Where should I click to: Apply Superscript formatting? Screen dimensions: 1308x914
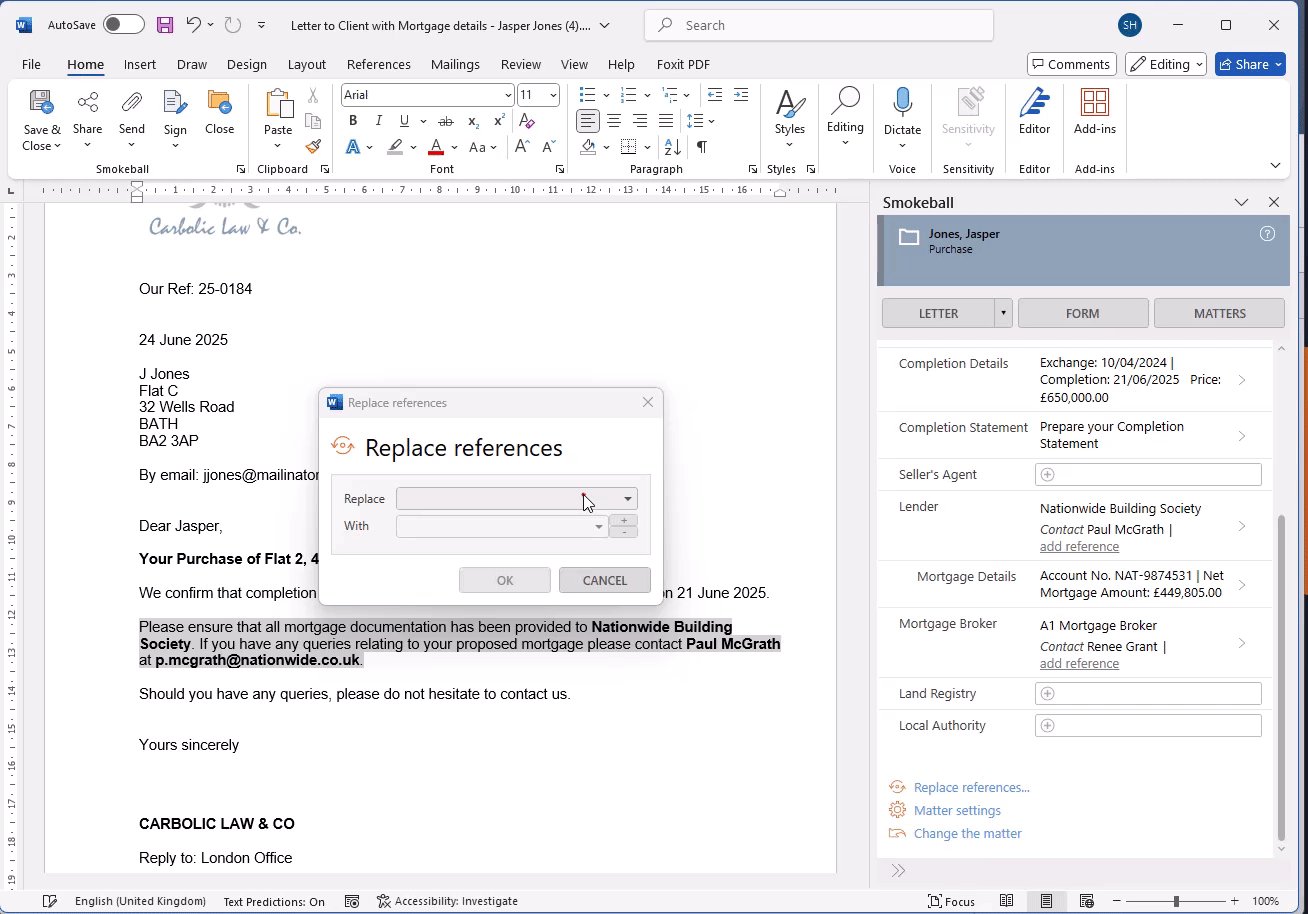499,121
